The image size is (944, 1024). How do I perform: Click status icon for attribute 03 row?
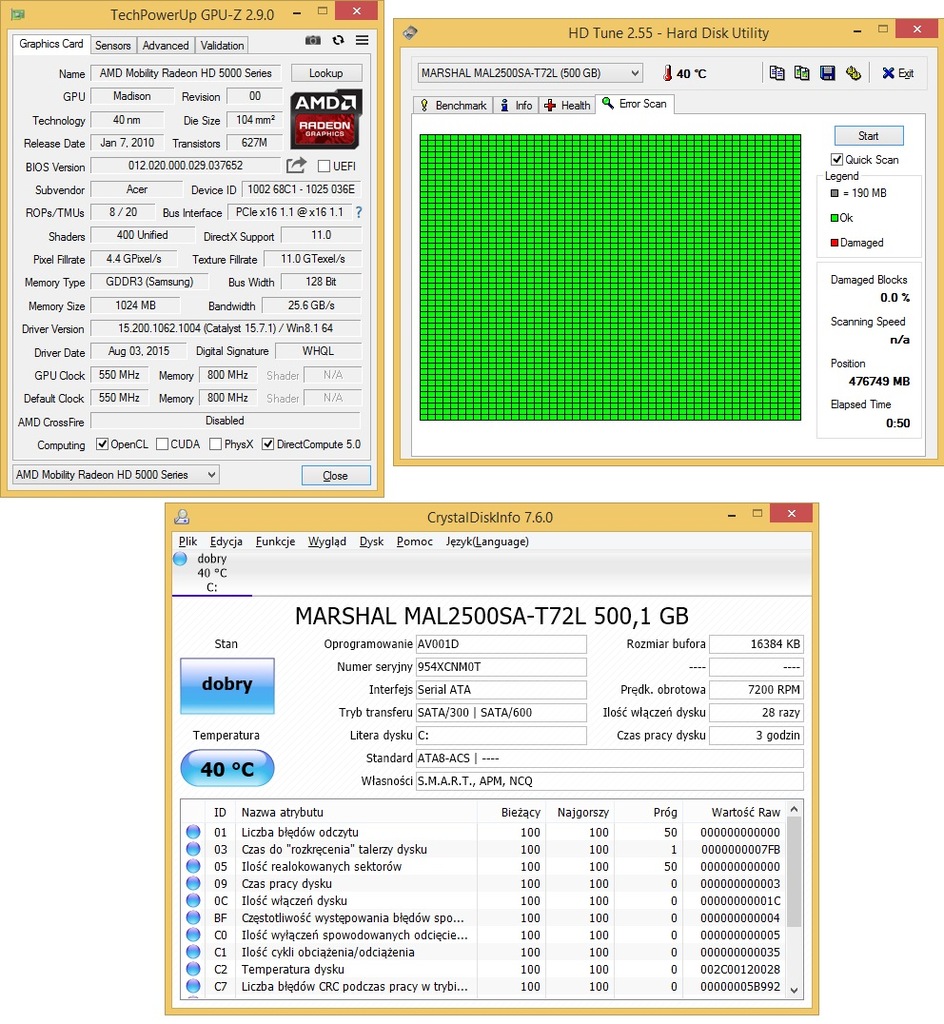(193, 849)
